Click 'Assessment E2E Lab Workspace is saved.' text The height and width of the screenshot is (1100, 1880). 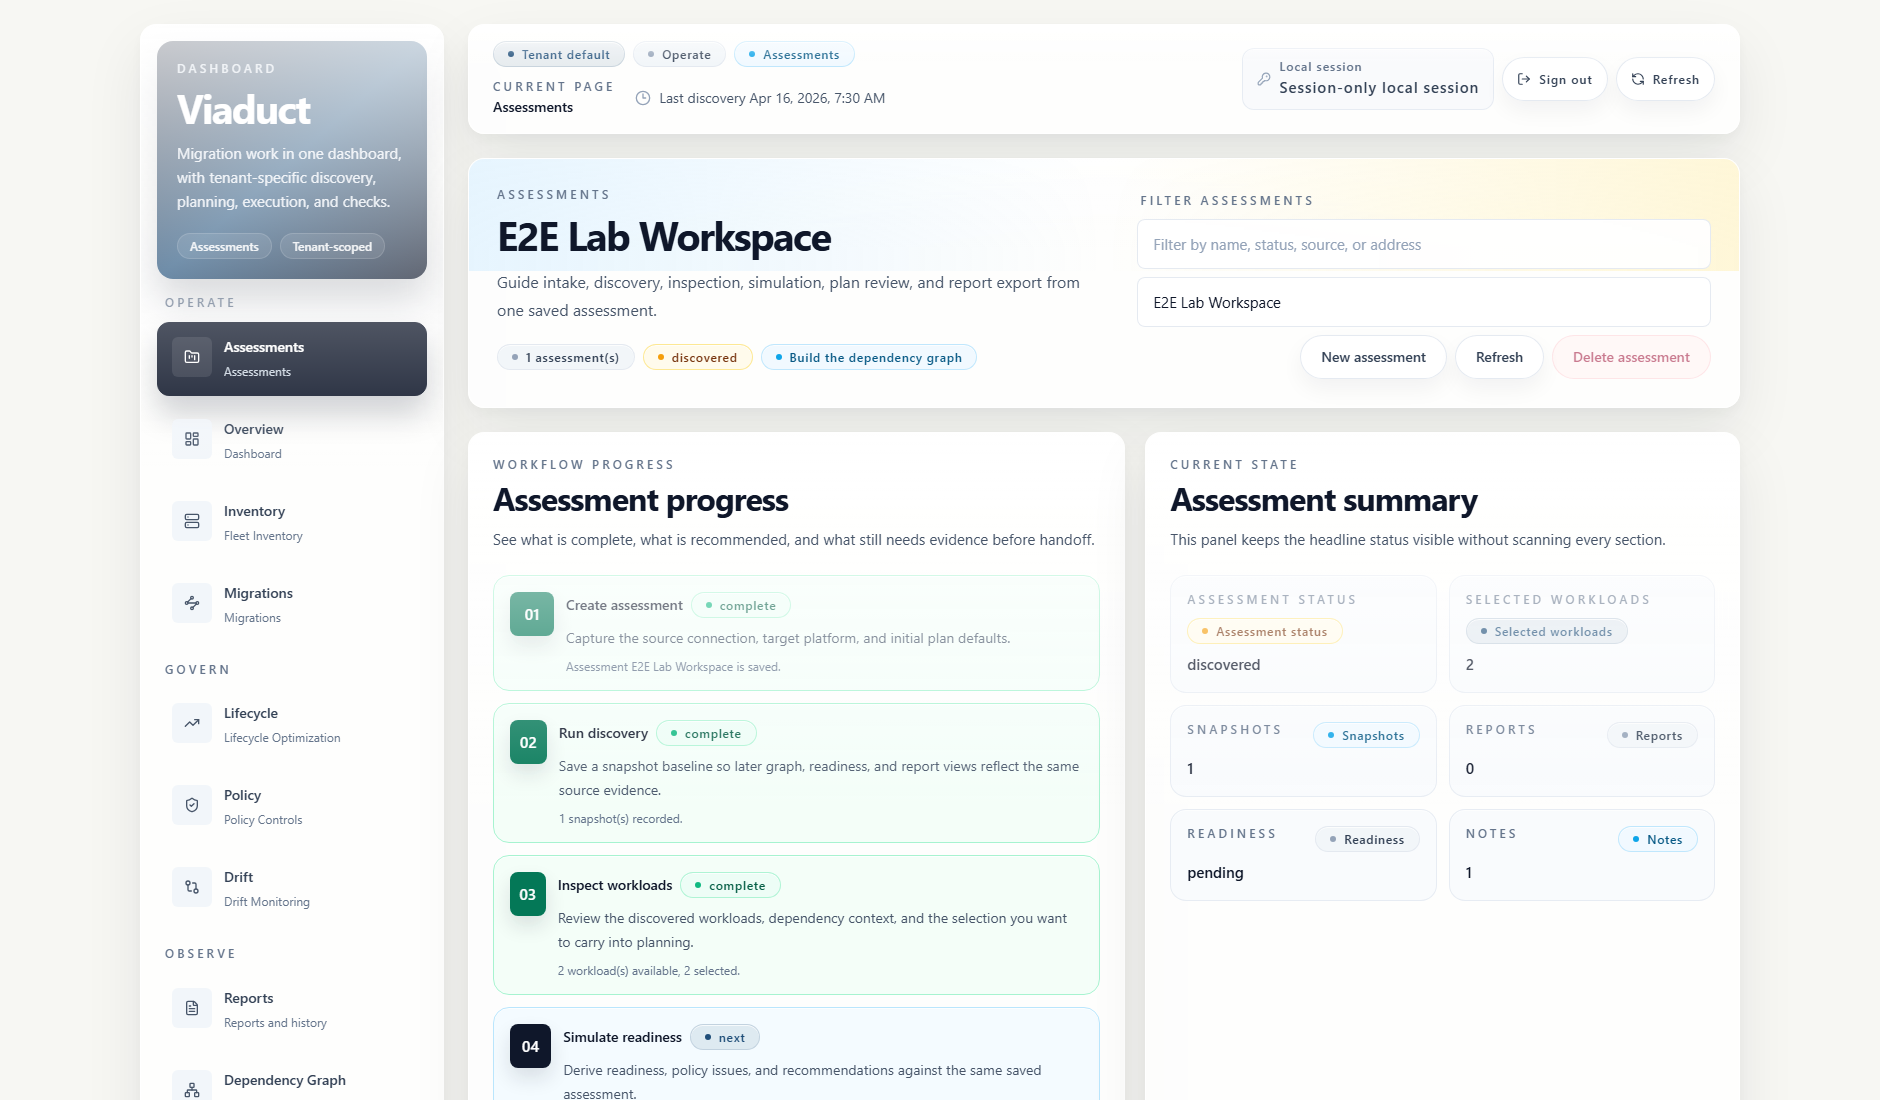pos(673,666)
